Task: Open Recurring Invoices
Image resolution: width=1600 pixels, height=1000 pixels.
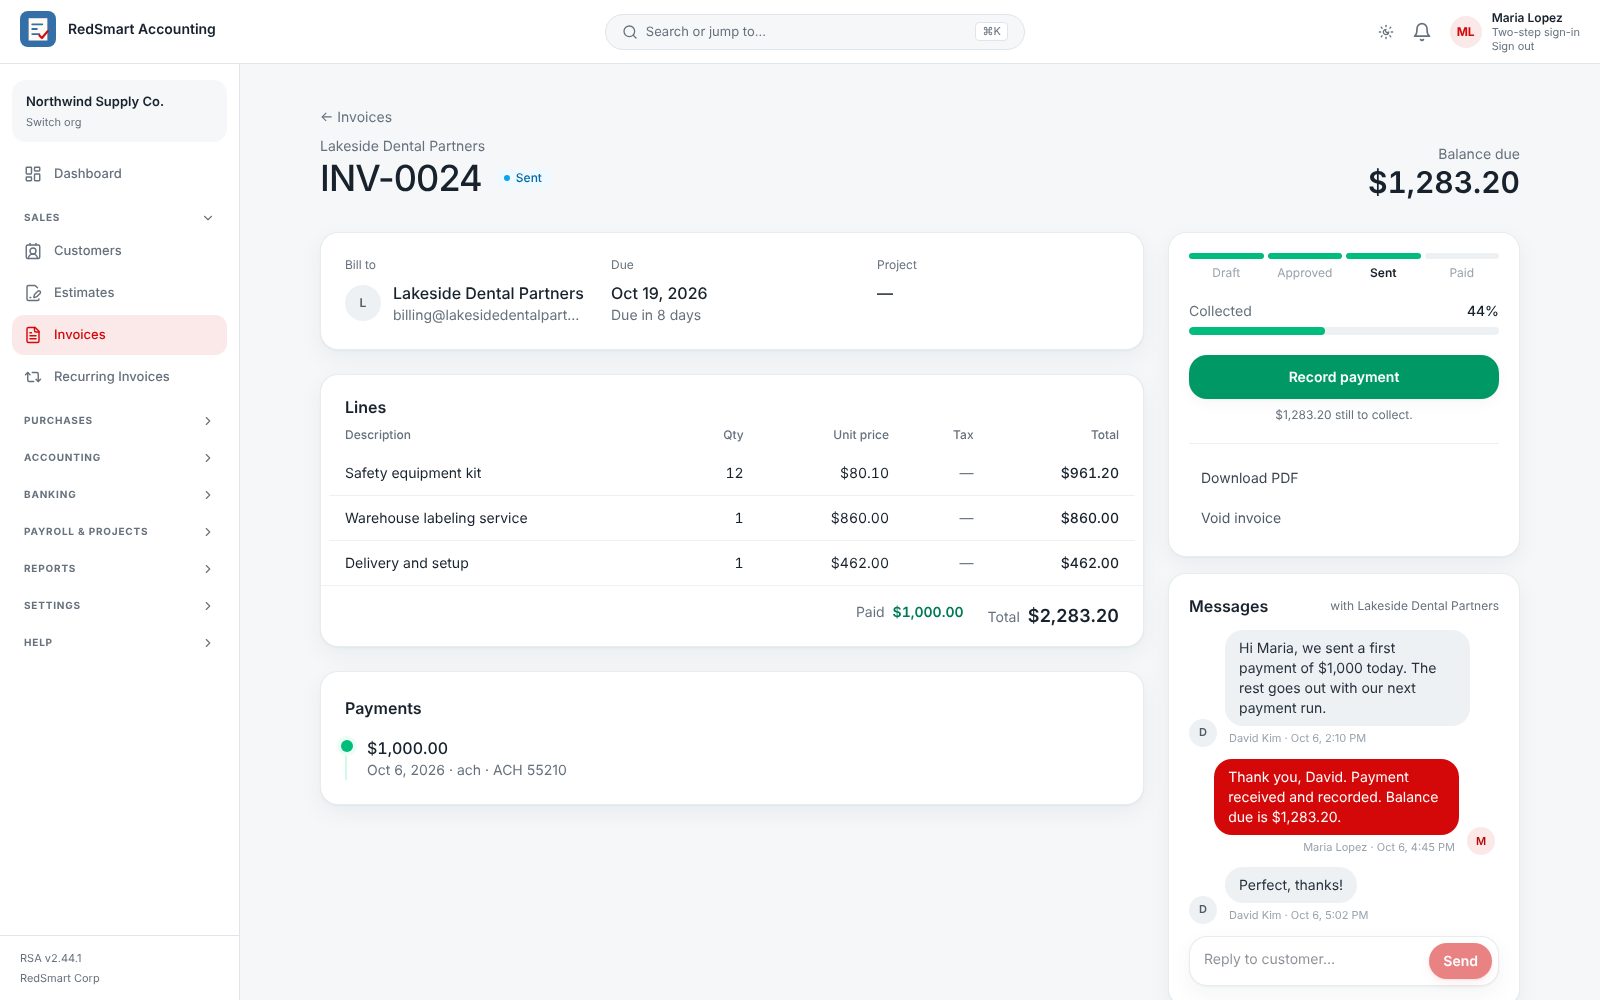Action: [119, 377]
